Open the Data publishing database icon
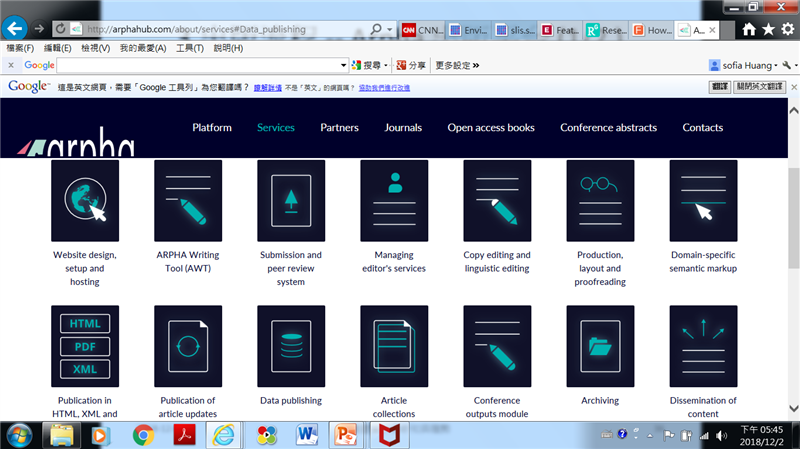Screen dimensions: 800x449 click(x=291, y=346)
